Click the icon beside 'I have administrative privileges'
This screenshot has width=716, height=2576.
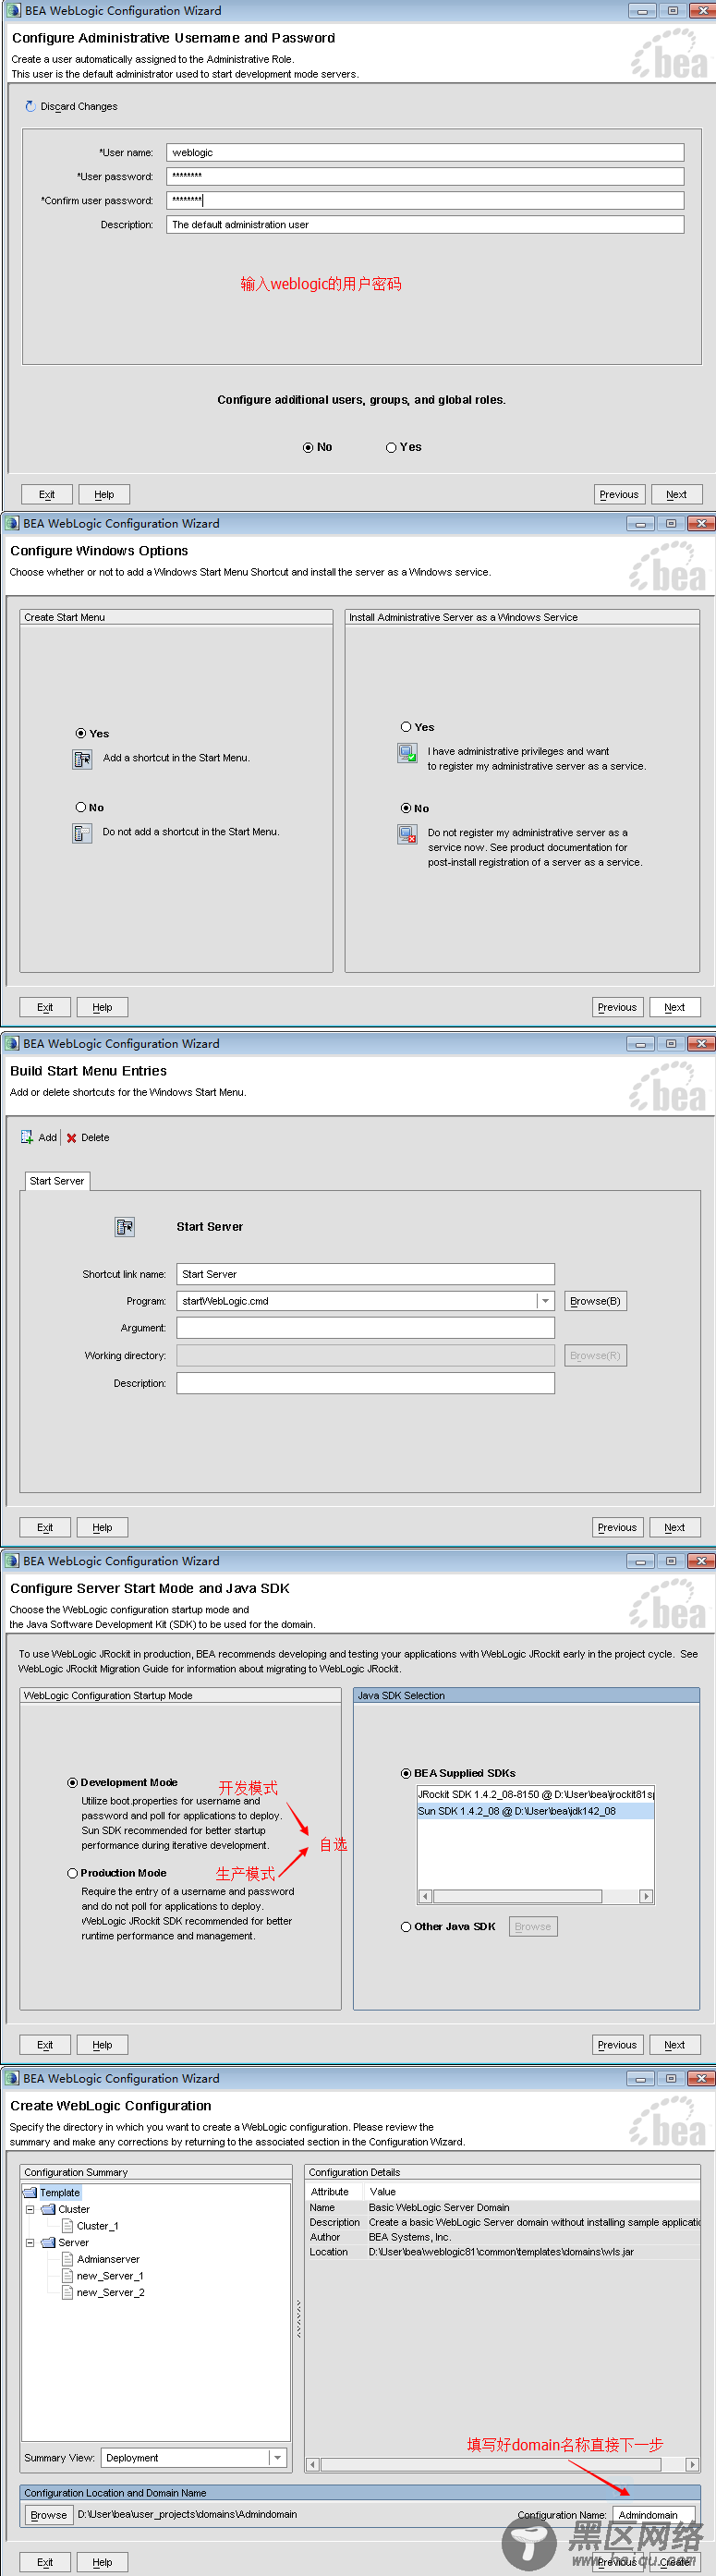(x=407, y=753)
